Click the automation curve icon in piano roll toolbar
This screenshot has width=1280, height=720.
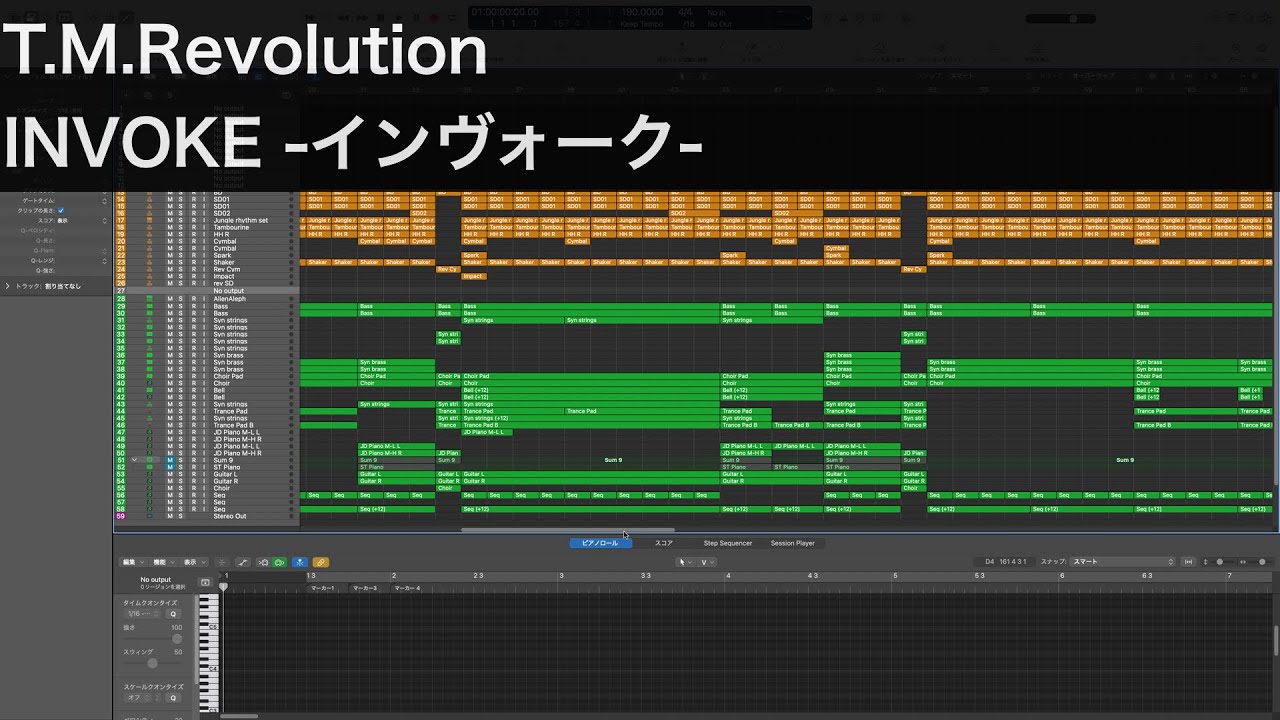(x=242, y=562)
